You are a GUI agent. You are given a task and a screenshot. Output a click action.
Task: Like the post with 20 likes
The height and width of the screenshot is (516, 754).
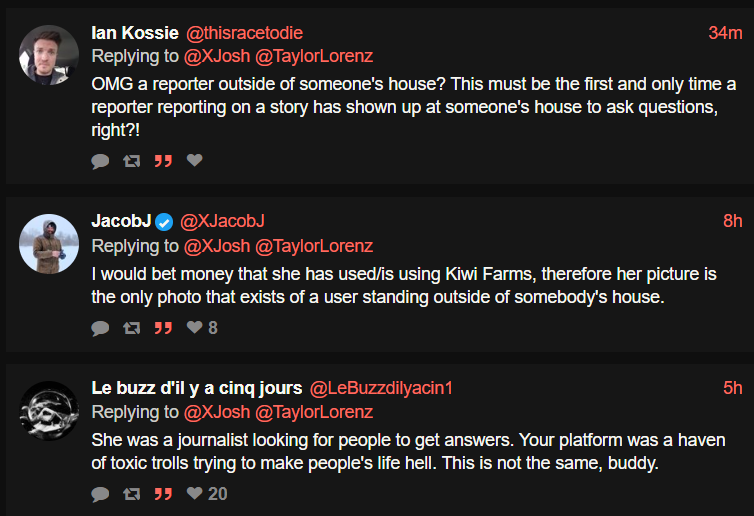click(195, 494)
